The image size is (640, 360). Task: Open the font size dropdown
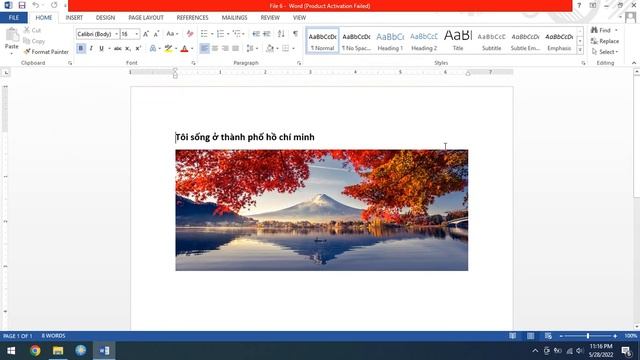point(137,34)
